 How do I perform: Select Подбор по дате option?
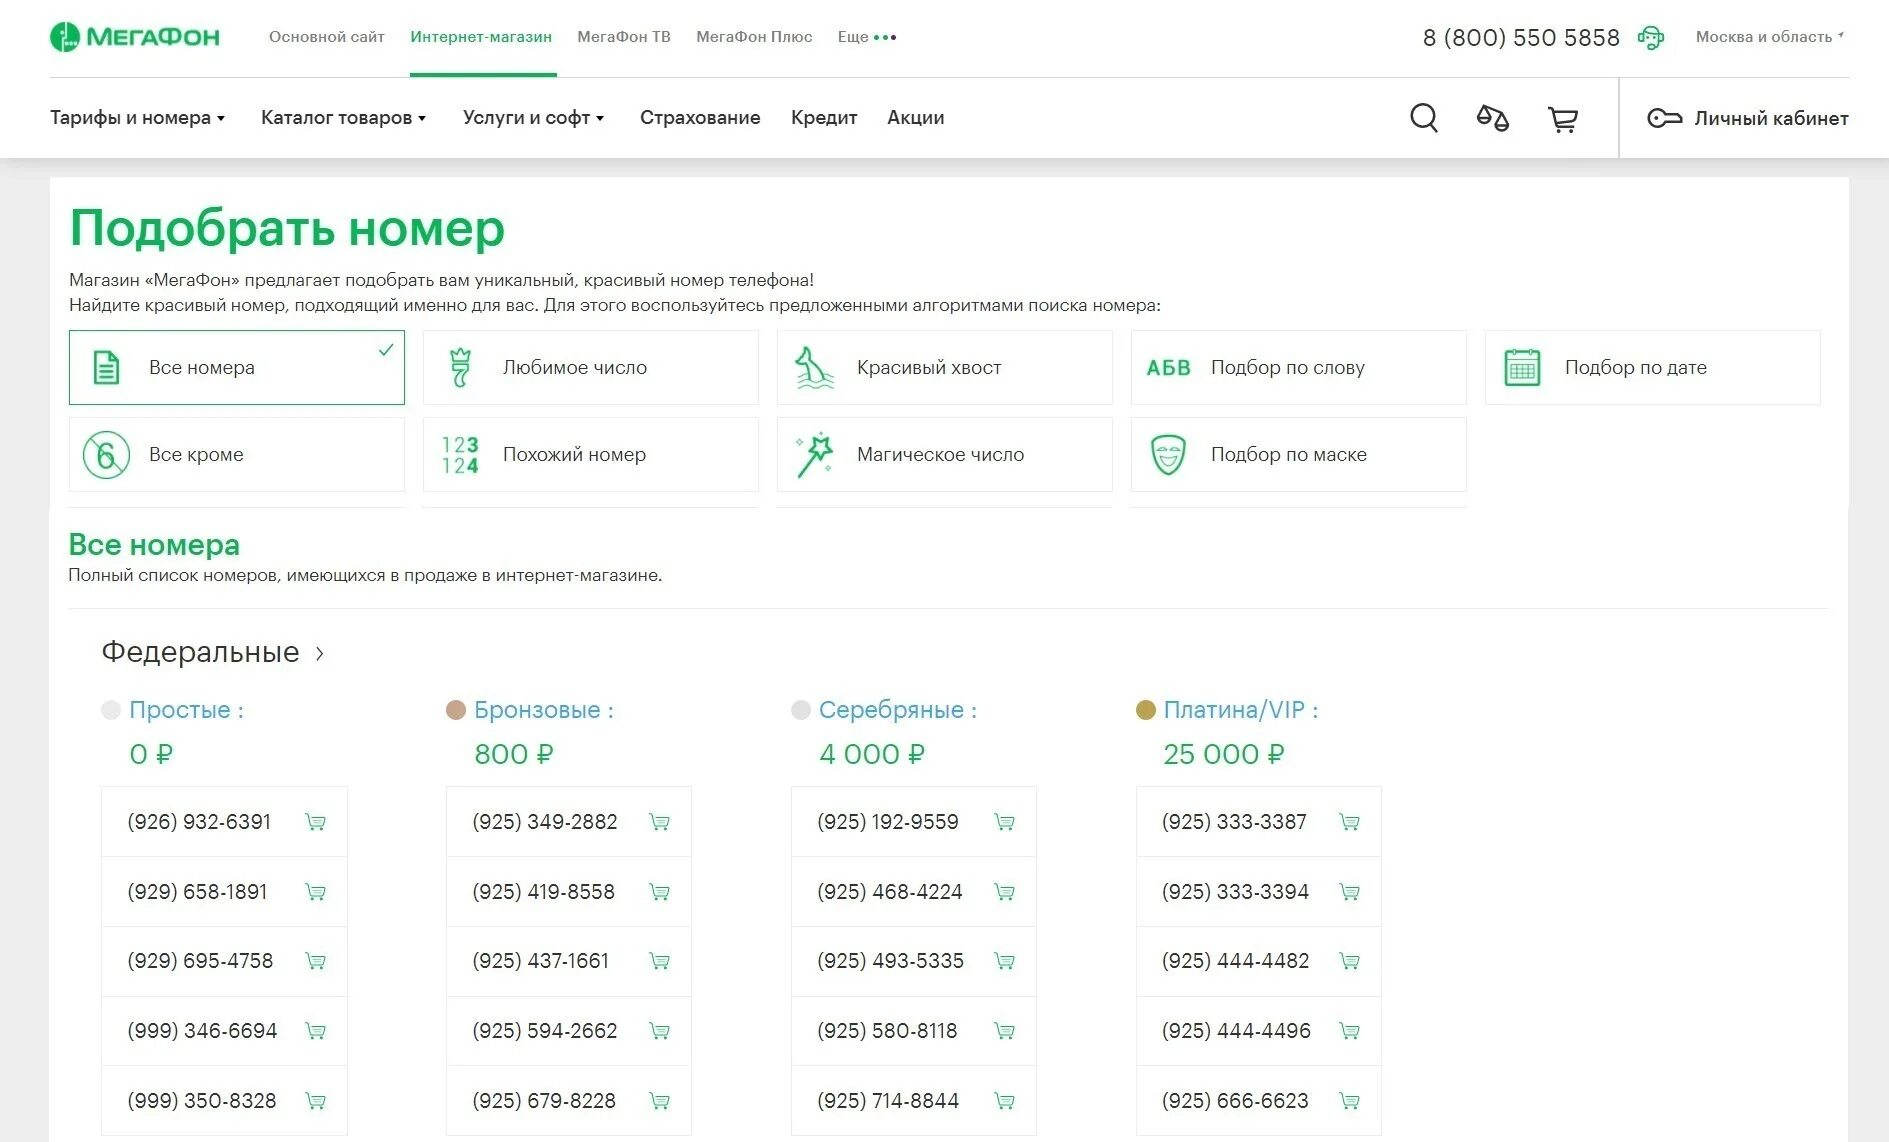(x=1653, y=367)
